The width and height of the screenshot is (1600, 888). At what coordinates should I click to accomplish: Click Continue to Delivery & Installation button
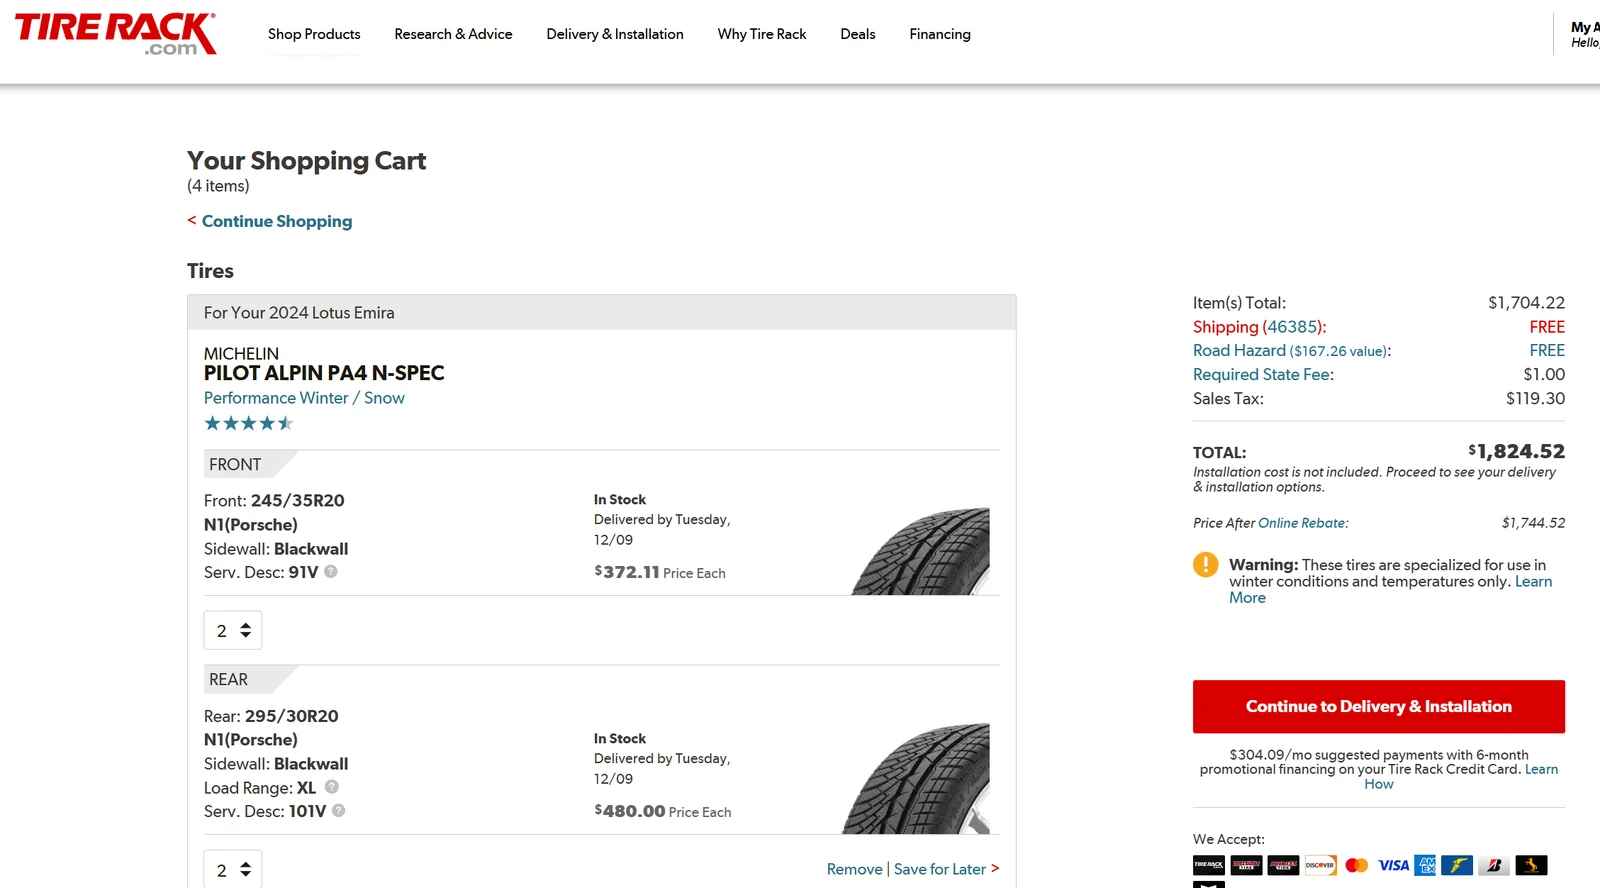pyautogui.click(x=1378, y=706)
